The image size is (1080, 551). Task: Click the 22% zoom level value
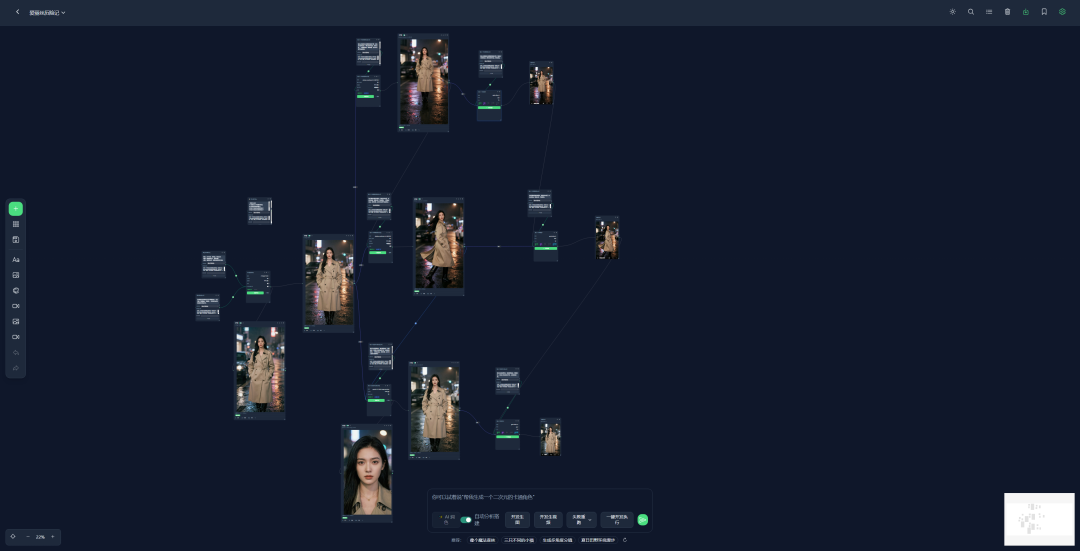40,537
